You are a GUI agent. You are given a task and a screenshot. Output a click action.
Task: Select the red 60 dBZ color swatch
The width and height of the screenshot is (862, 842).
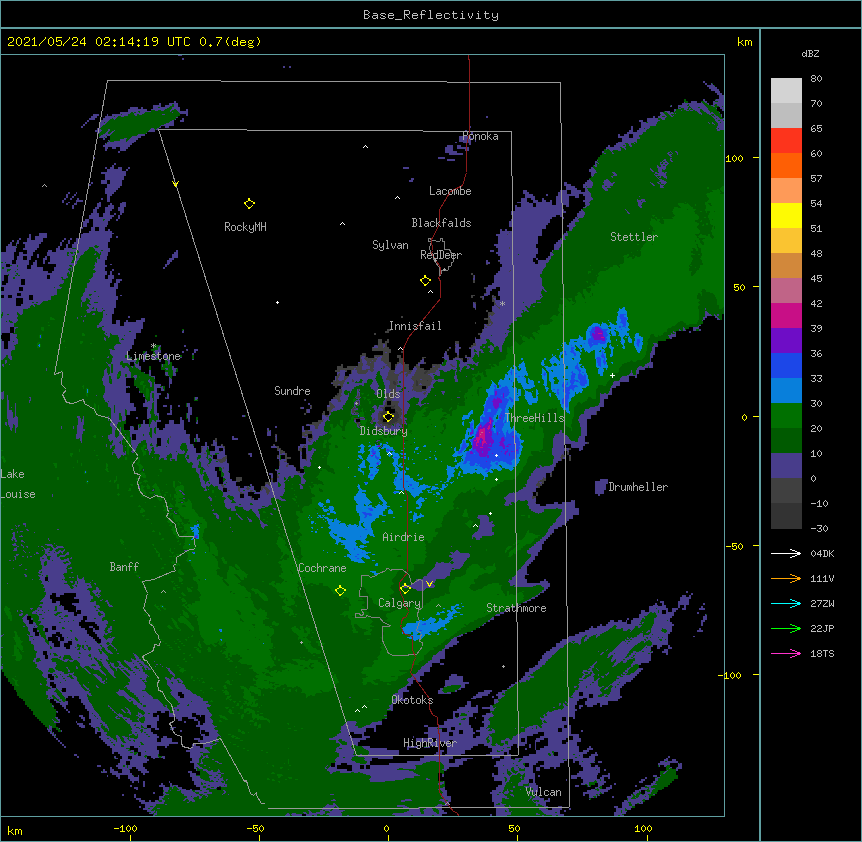(x=786, y=140)
